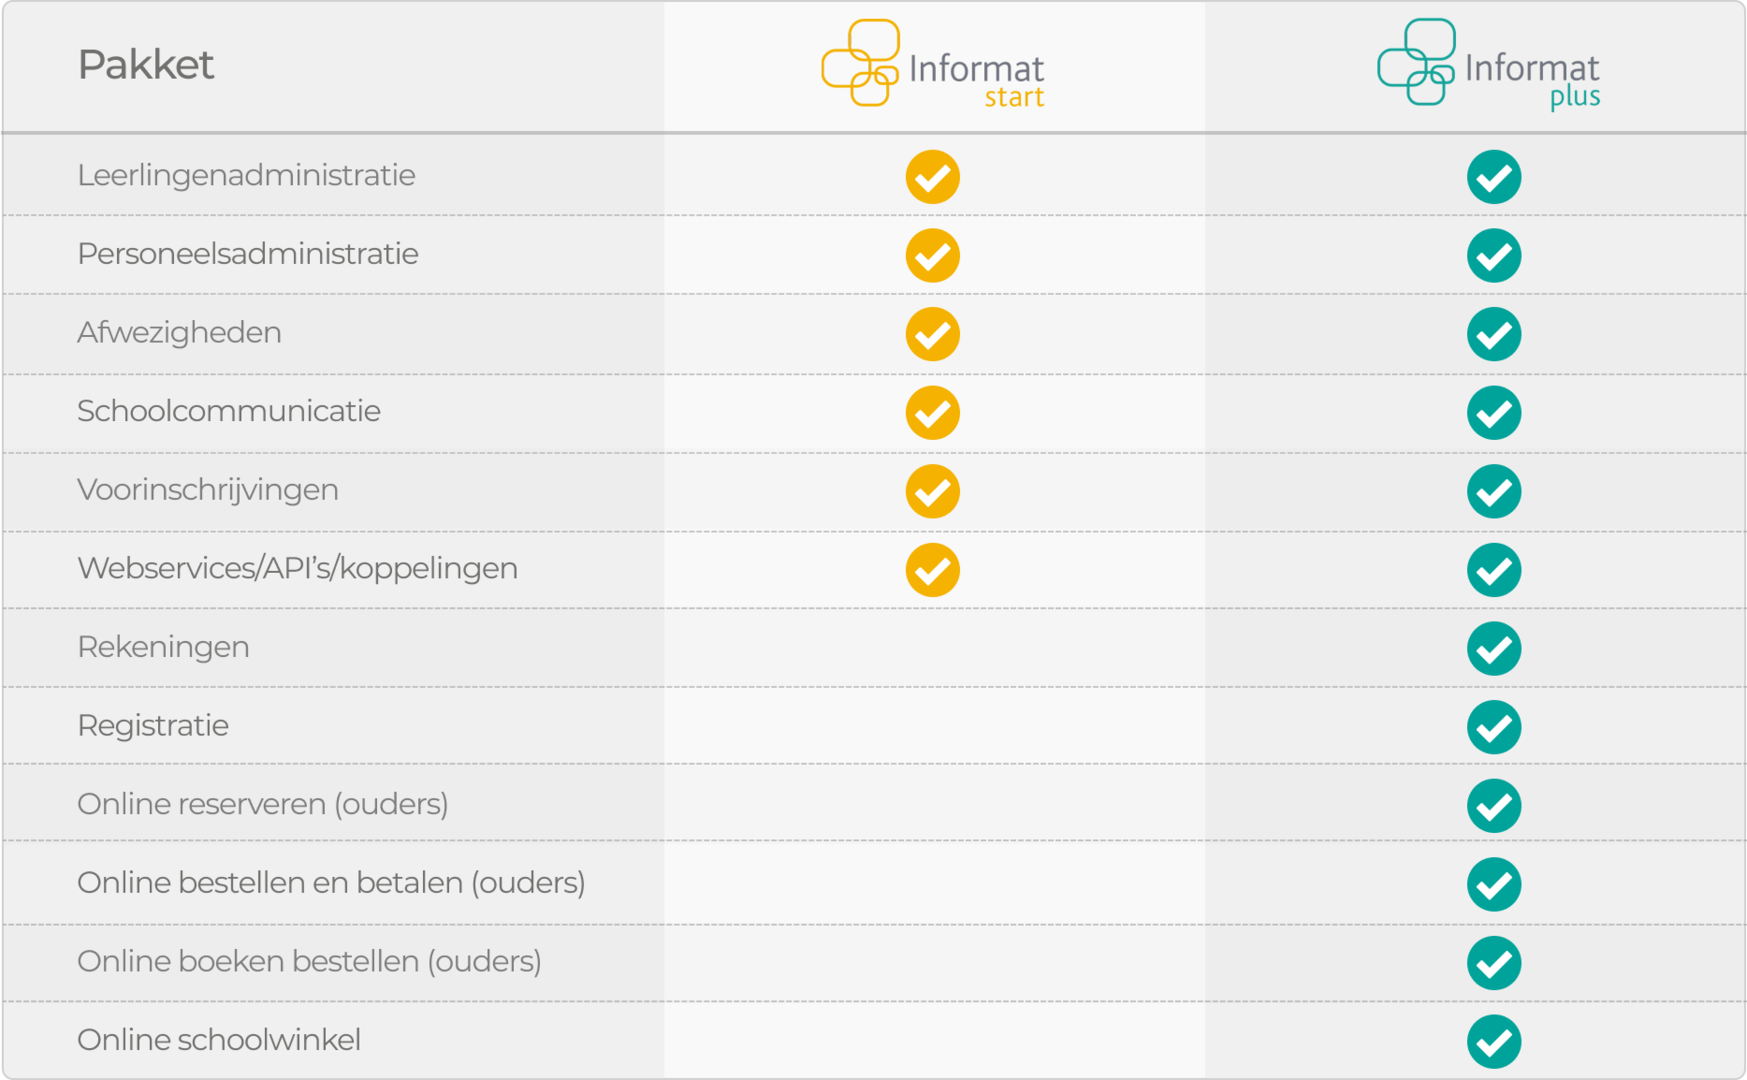This screenshot has width=1747, height=1080.
Task: Click yellow checkmark for Schoolcommunicatie
Action: pos(932,412)
